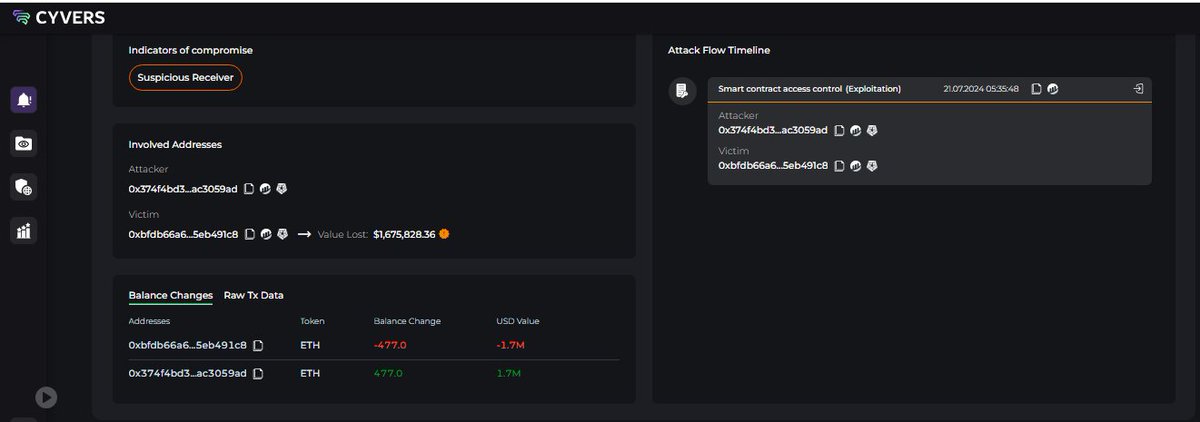Open the eye monitoring icon in sidebar
This screenshot has width=1200, height=422.
(24, 144)
